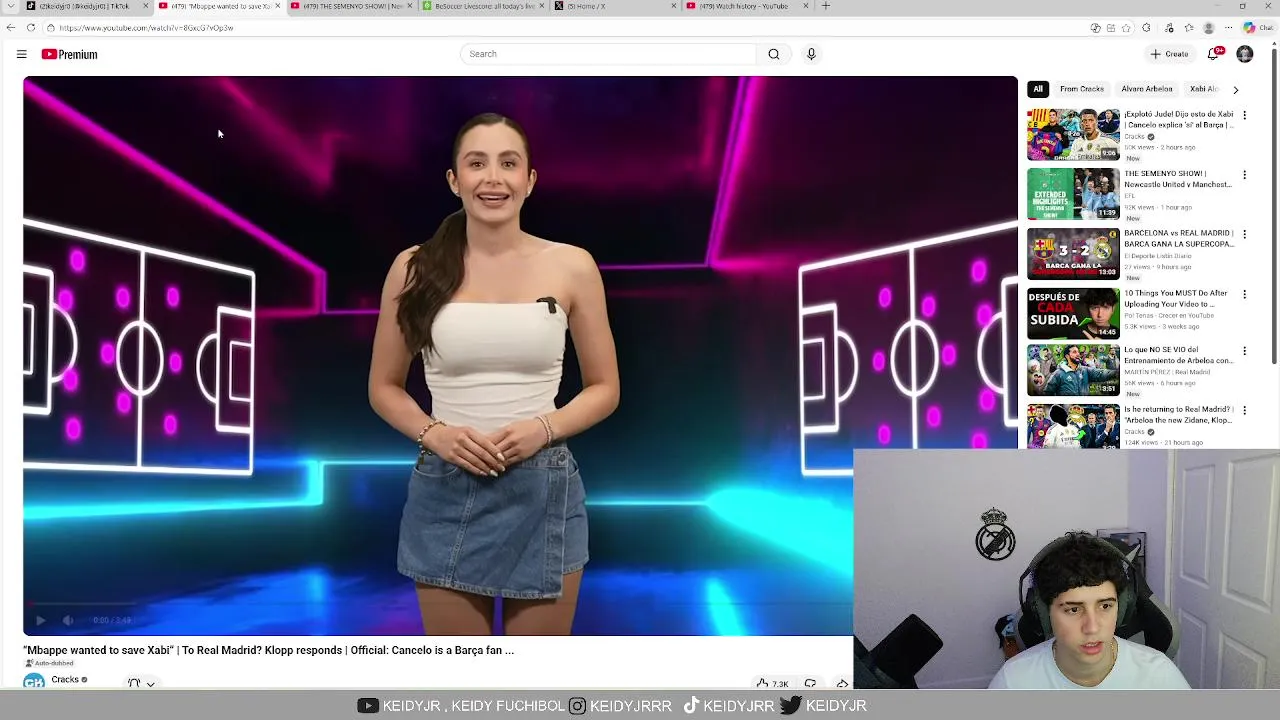Open options for THE SEMENYO SHOW video

coord(1245,176)
